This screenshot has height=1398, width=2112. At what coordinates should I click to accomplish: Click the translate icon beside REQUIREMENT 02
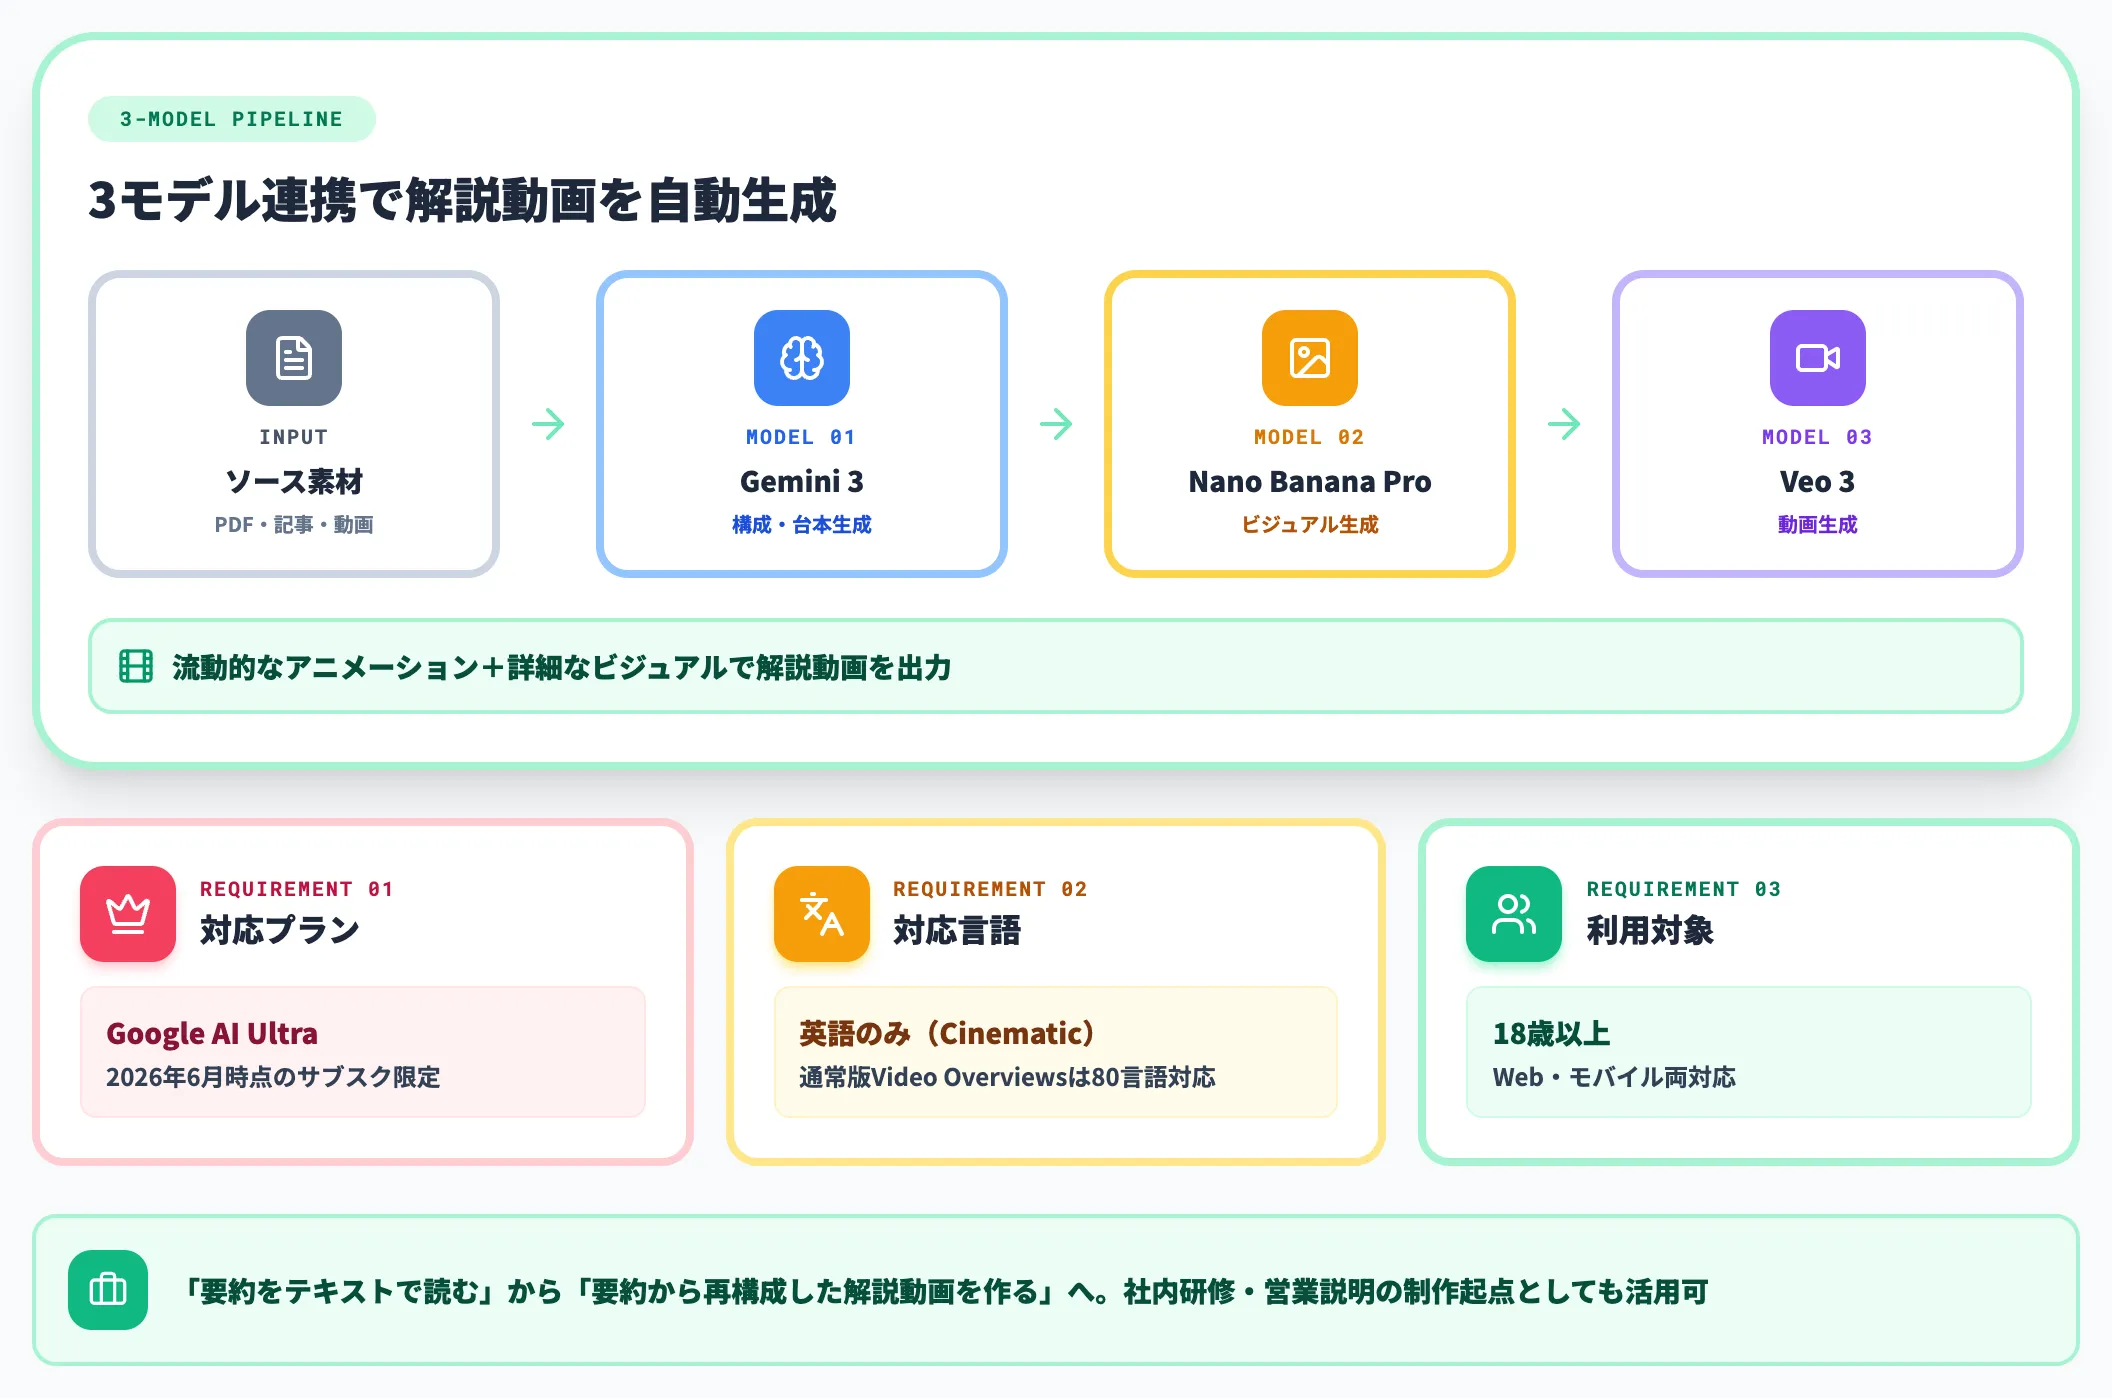point(822,914)
